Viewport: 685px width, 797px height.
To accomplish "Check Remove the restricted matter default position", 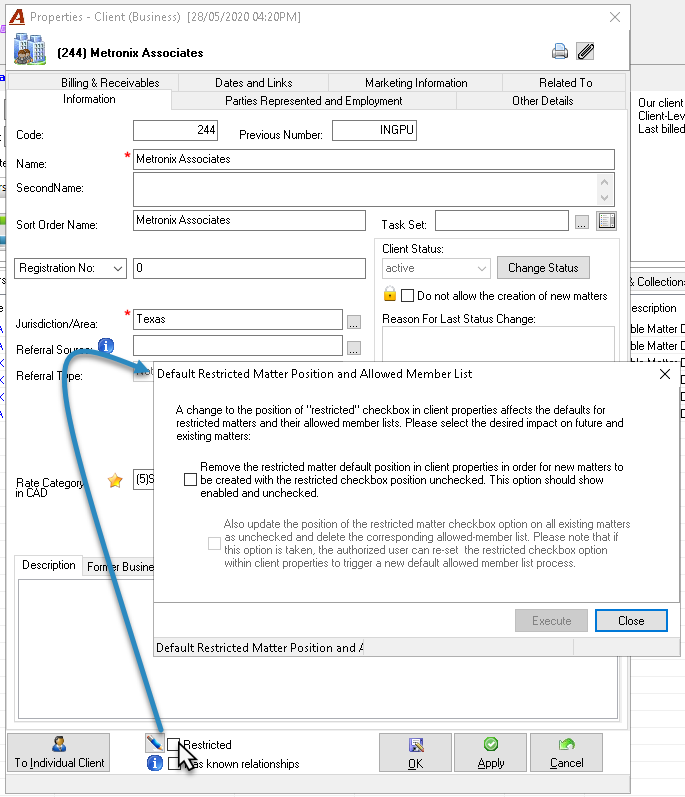I will [x=190, y=479].
